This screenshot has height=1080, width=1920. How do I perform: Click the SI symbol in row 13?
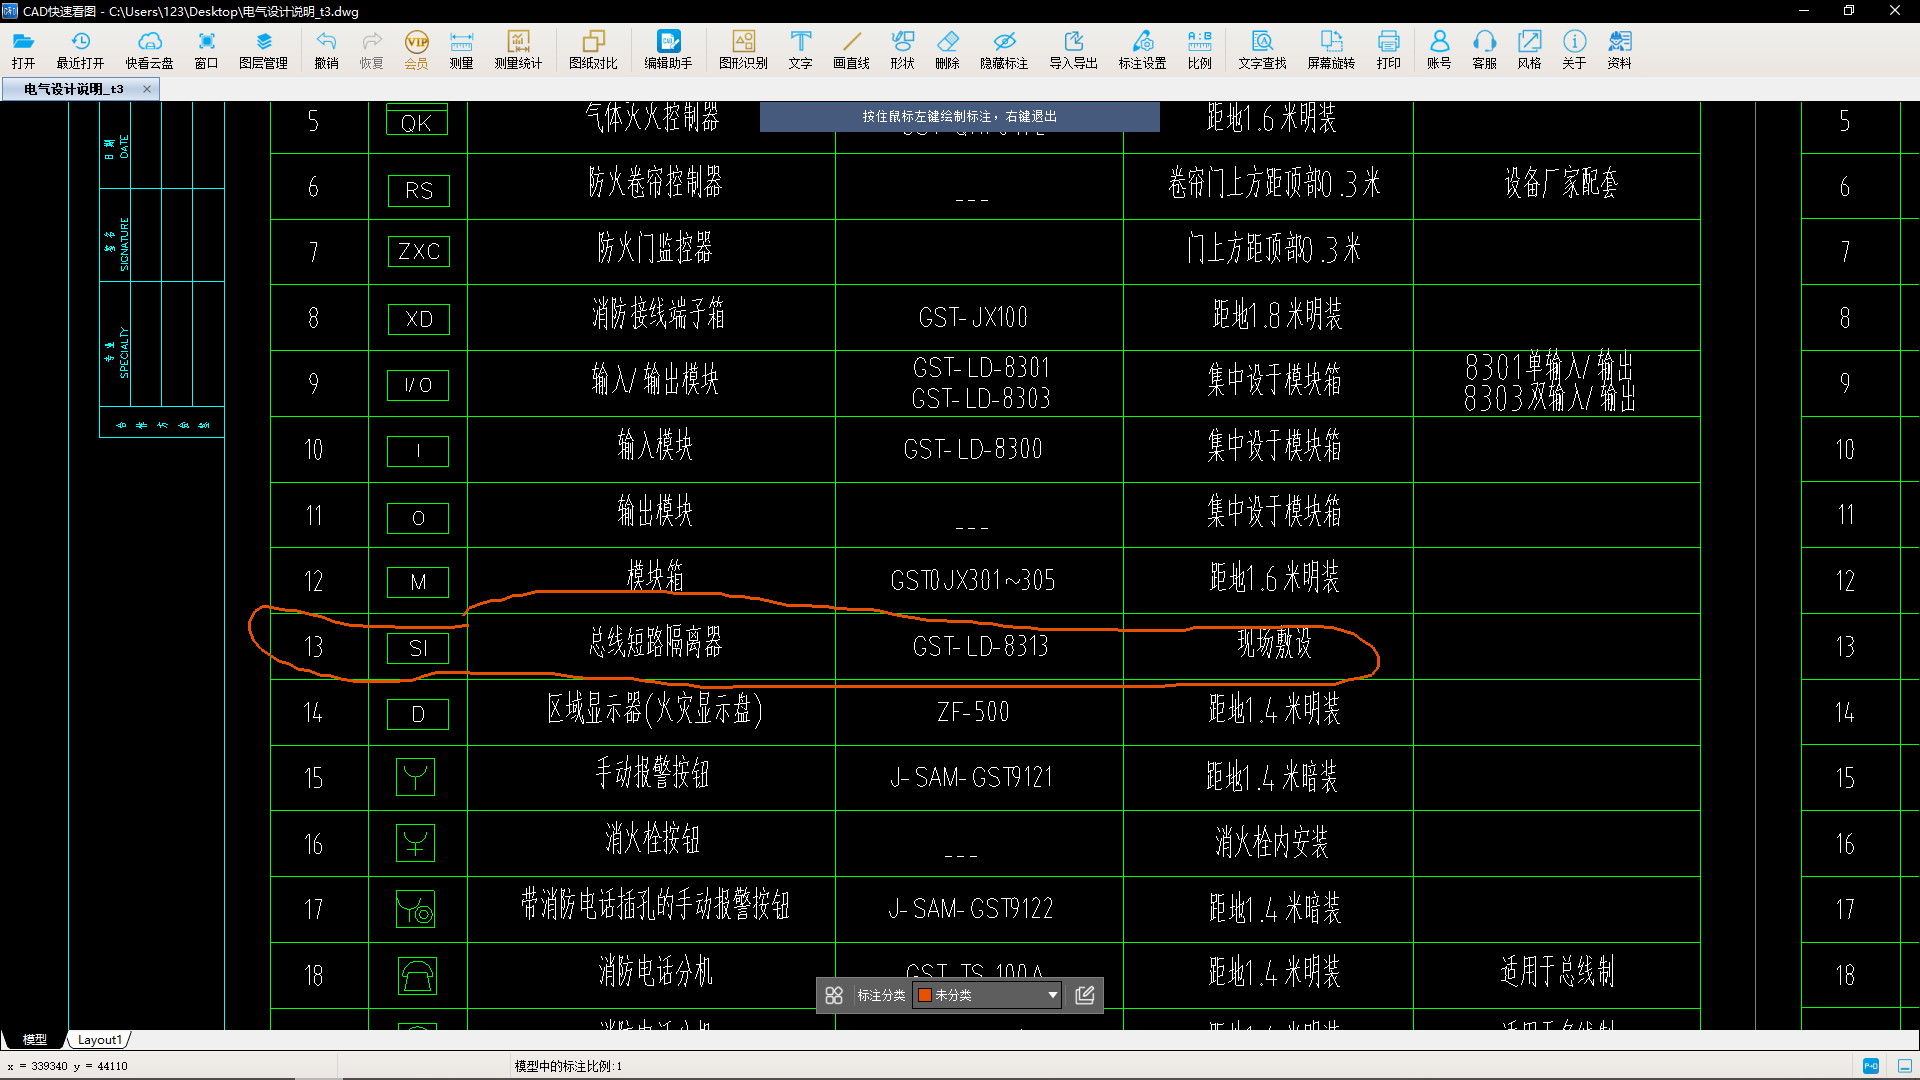click(418, 648)
